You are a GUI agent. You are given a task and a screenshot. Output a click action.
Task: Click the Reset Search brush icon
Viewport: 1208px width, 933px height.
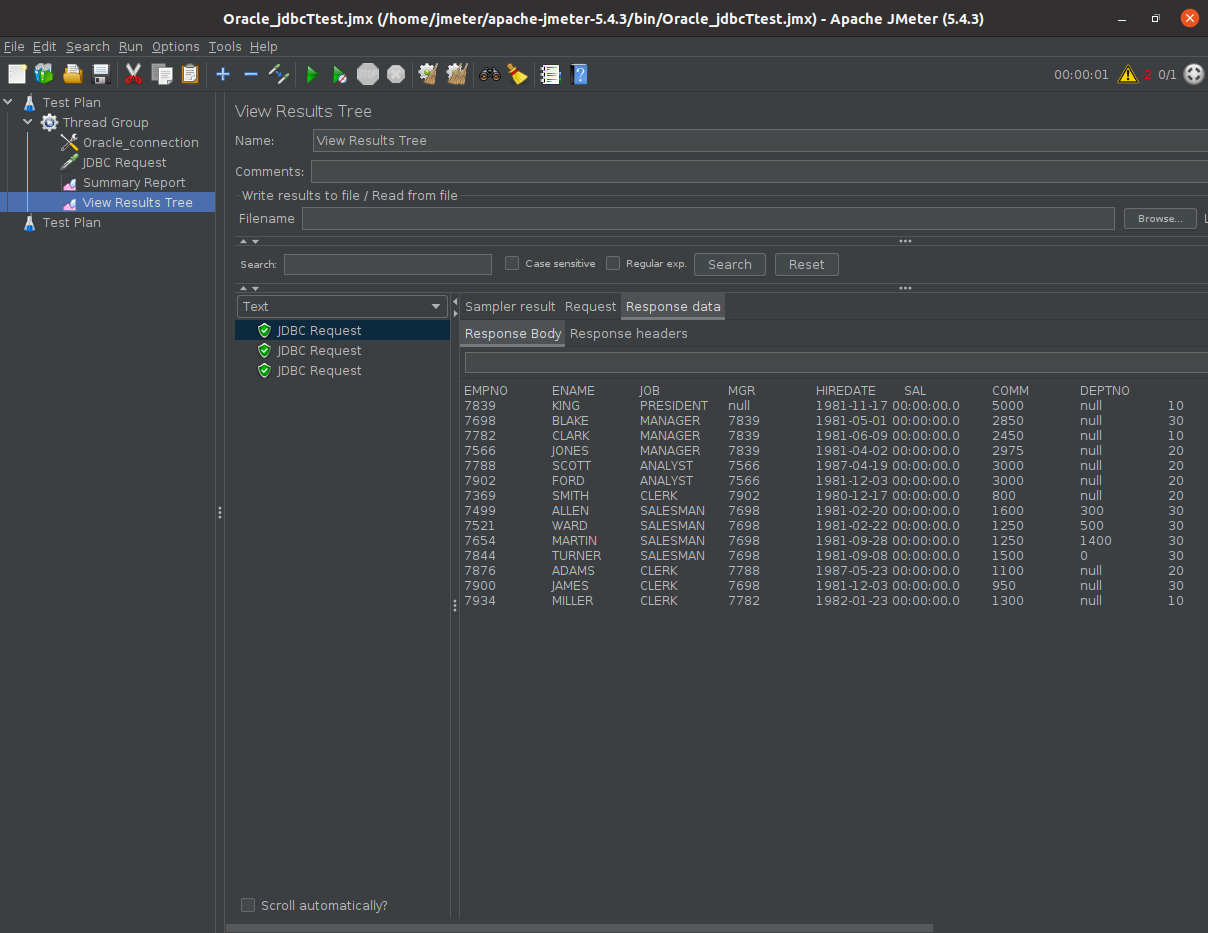point(517,74)
